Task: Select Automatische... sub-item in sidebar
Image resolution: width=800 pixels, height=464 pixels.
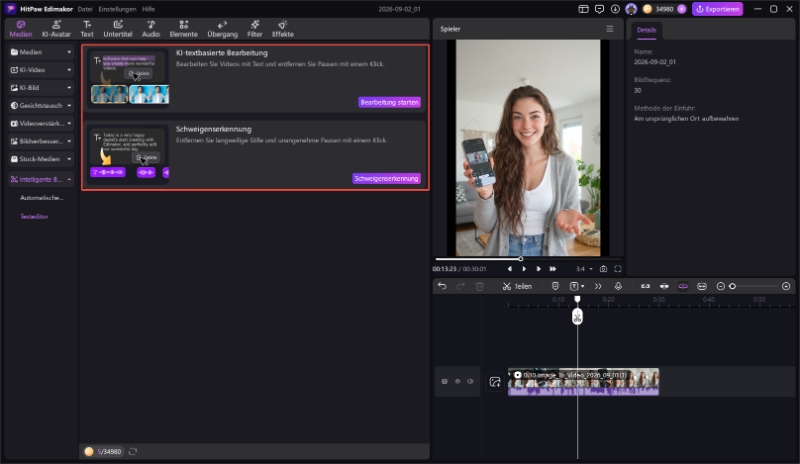Action: 41,198
